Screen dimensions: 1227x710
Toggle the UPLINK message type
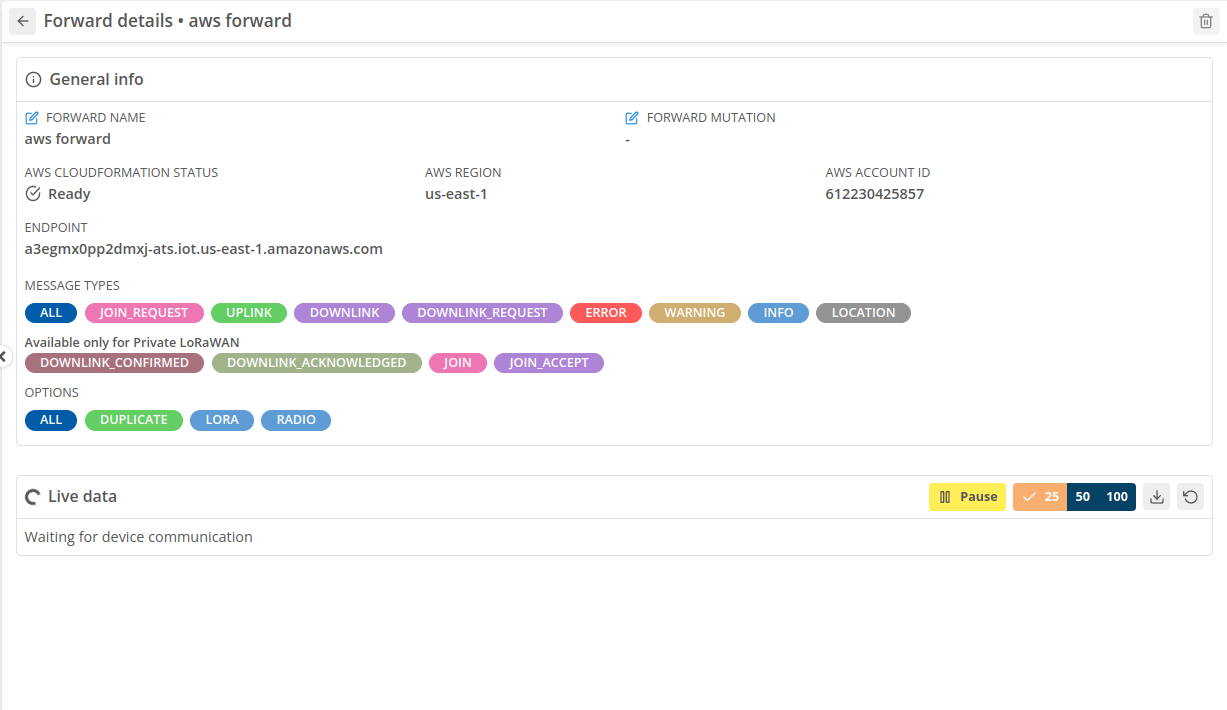(249, 313)
